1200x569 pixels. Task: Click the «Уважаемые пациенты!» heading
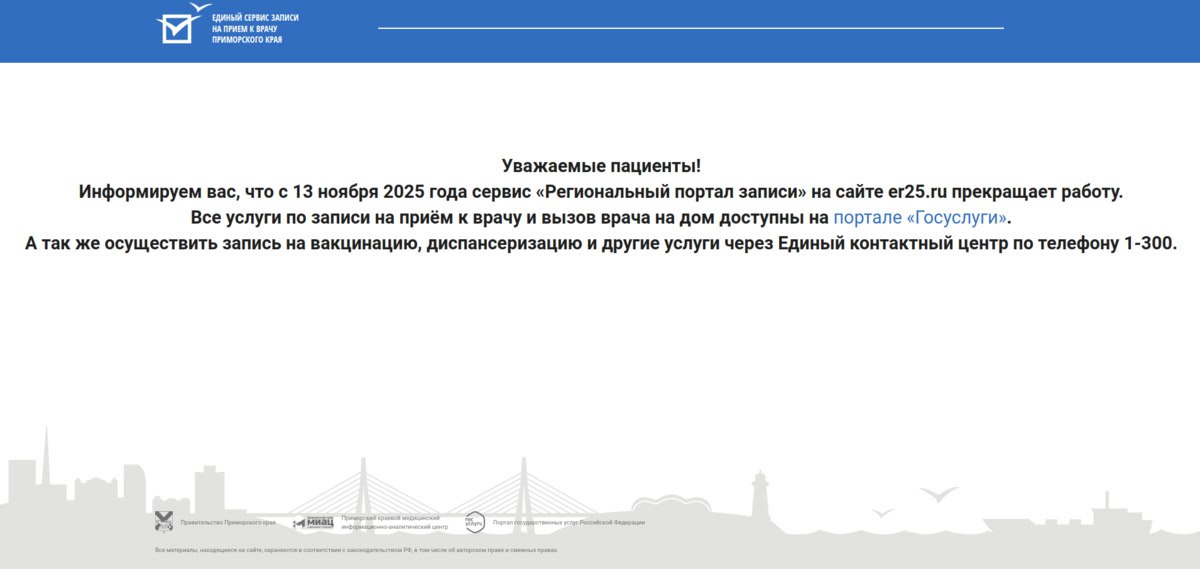tap(600, 165)
